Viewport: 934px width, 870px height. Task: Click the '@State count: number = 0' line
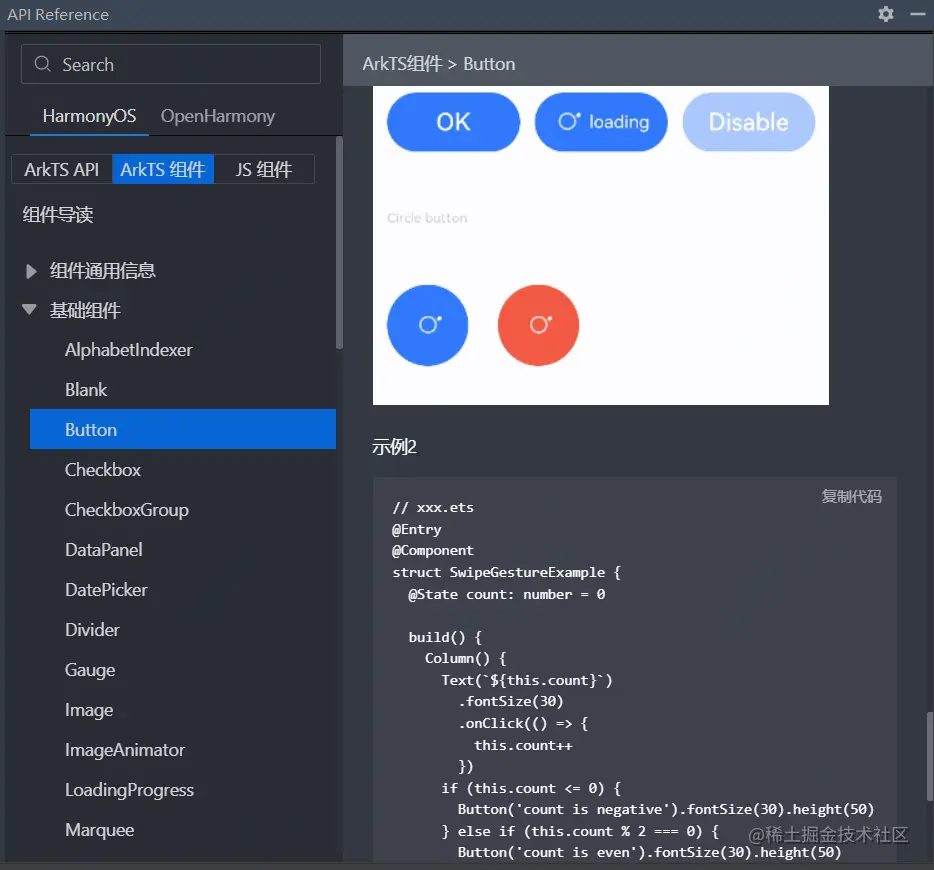tap(506, 594)
